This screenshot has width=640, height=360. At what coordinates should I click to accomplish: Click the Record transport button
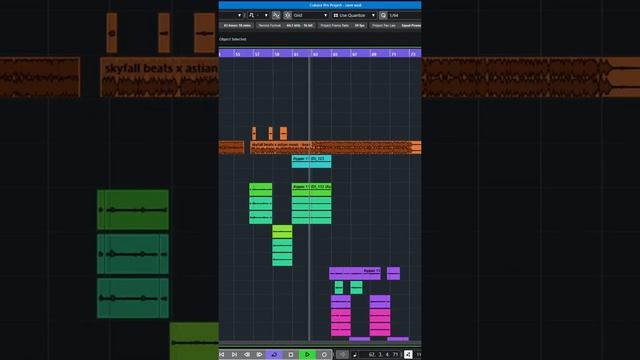324,355
